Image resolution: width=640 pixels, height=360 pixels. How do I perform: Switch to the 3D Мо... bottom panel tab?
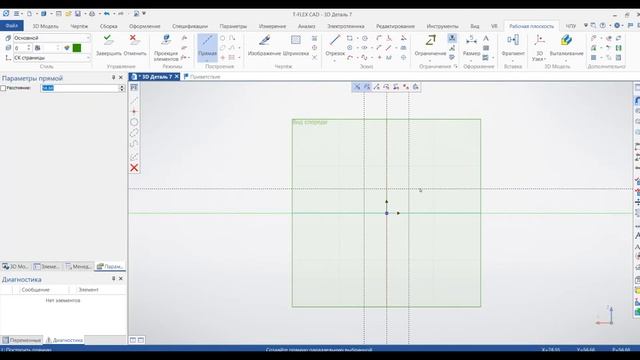click(16, 266)
